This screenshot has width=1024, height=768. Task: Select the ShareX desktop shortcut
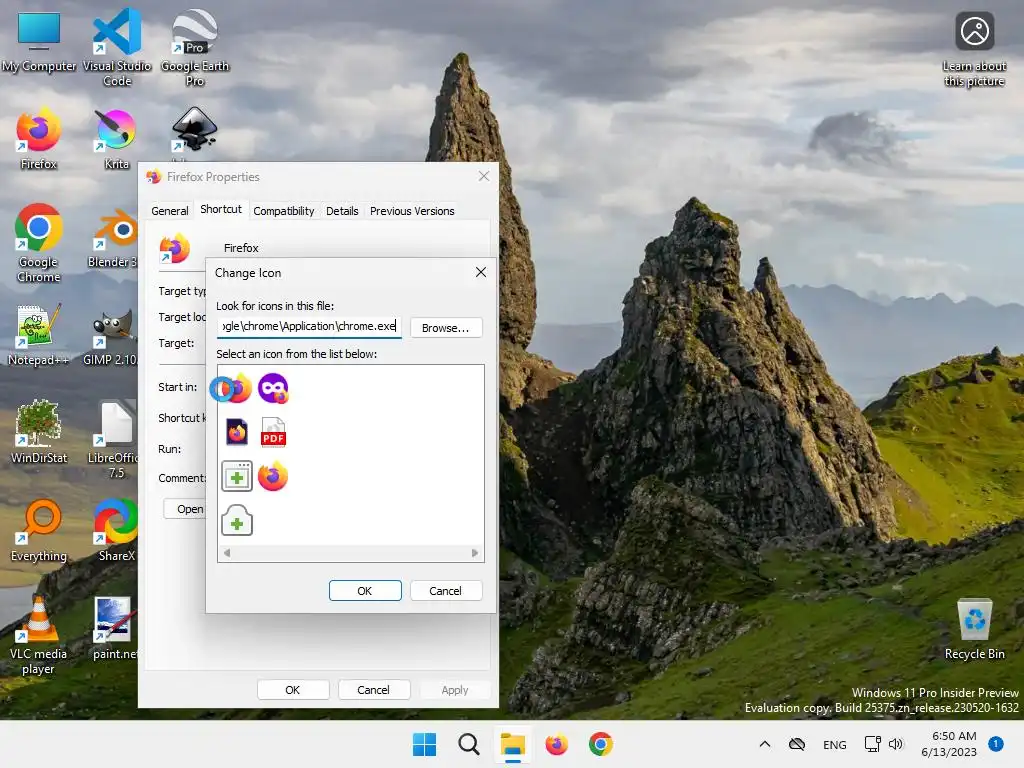click(x=116, y=531)
